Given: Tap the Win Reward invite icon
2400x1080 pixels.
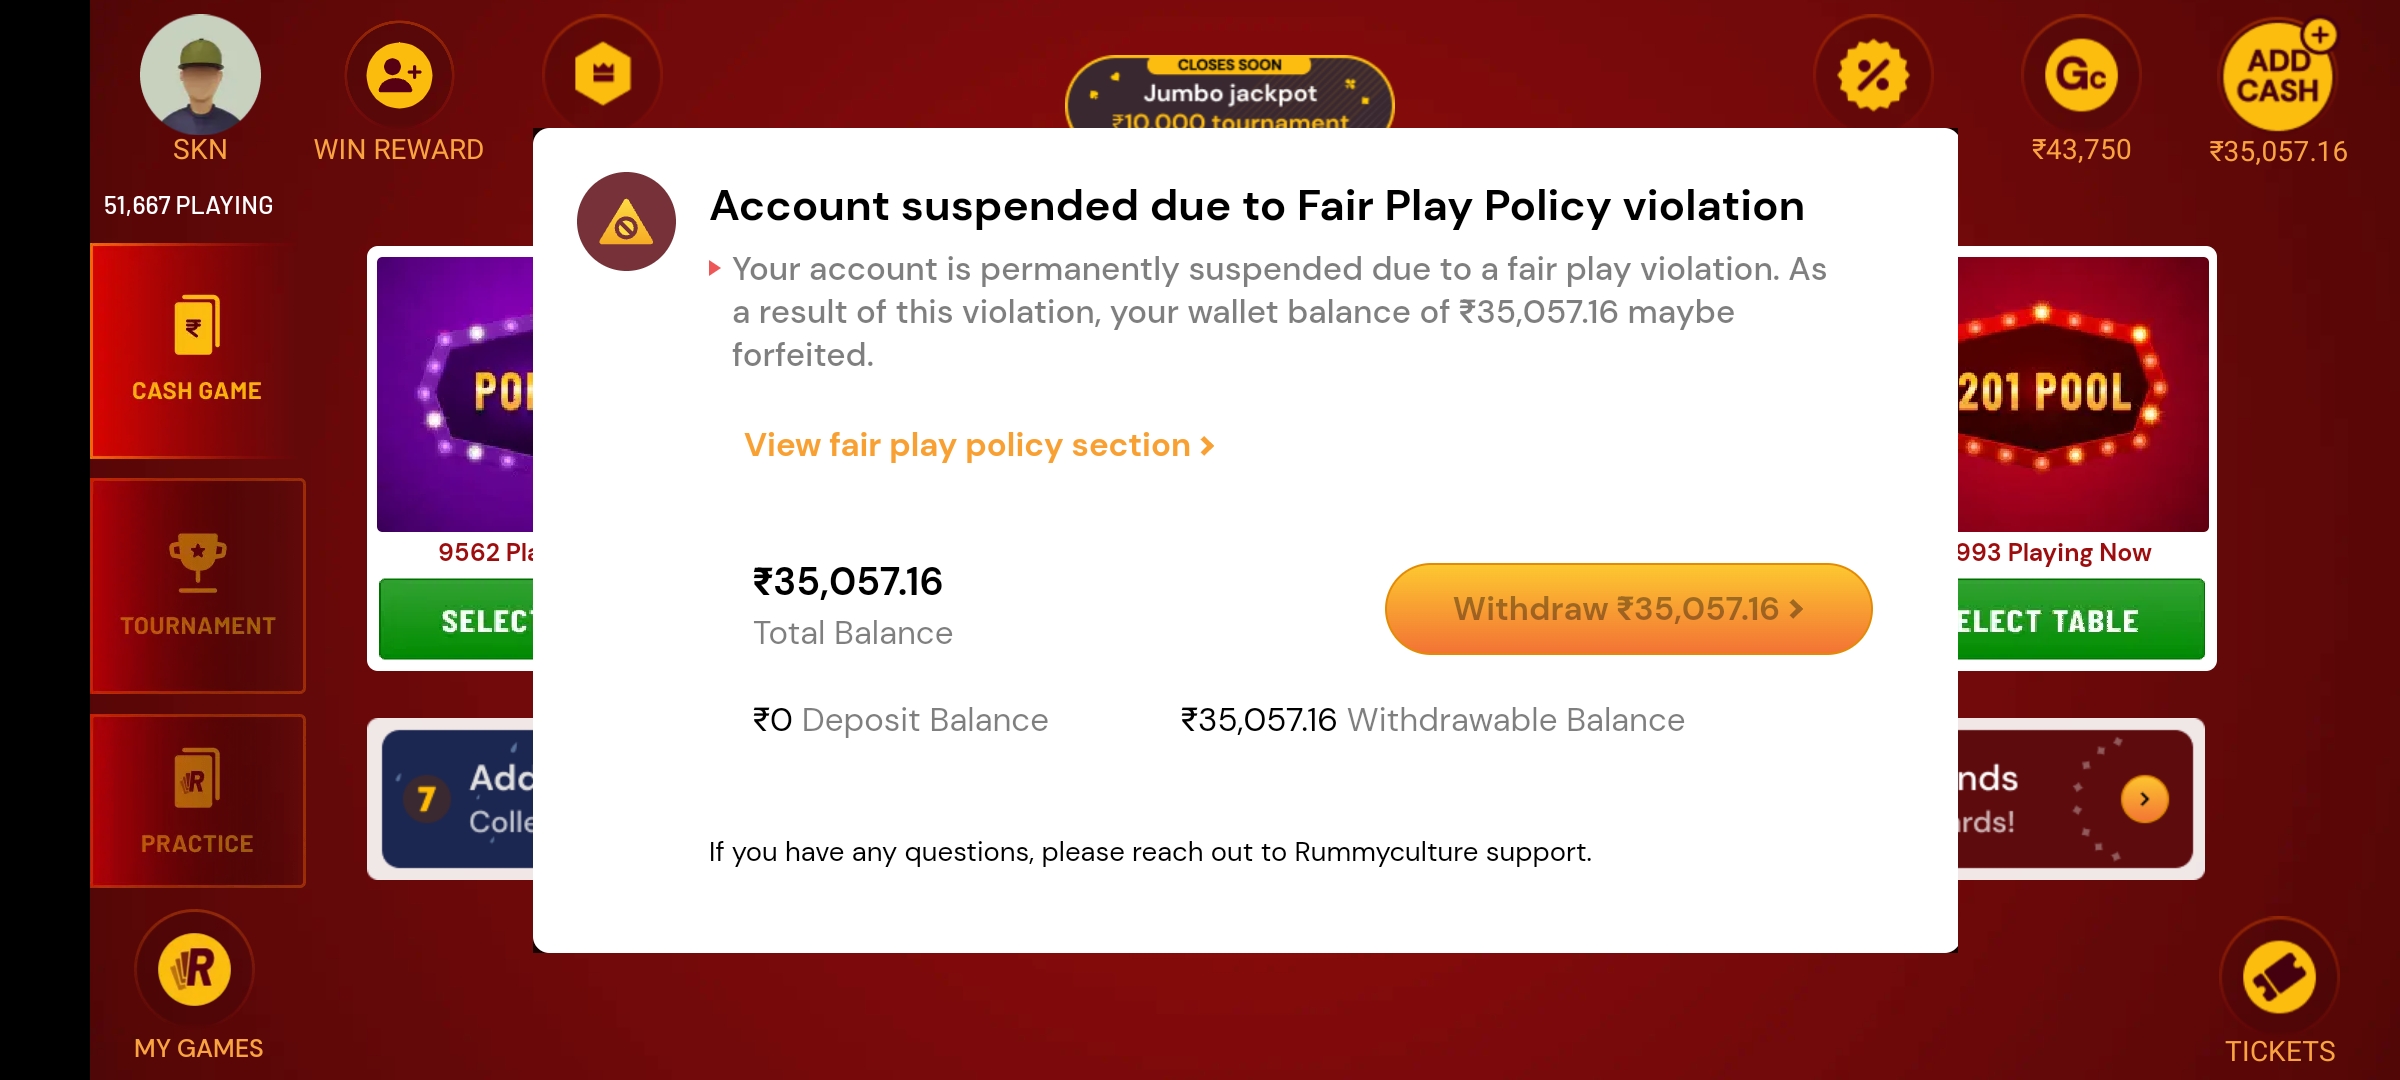Looking at the screenshot, I should [399, 75].
